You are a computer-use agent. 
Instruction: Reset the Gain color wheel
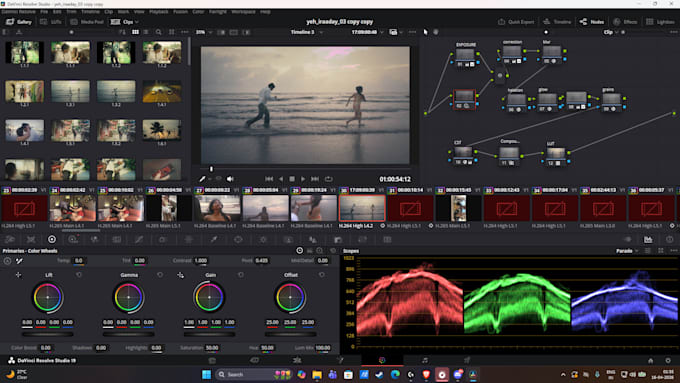241,275
